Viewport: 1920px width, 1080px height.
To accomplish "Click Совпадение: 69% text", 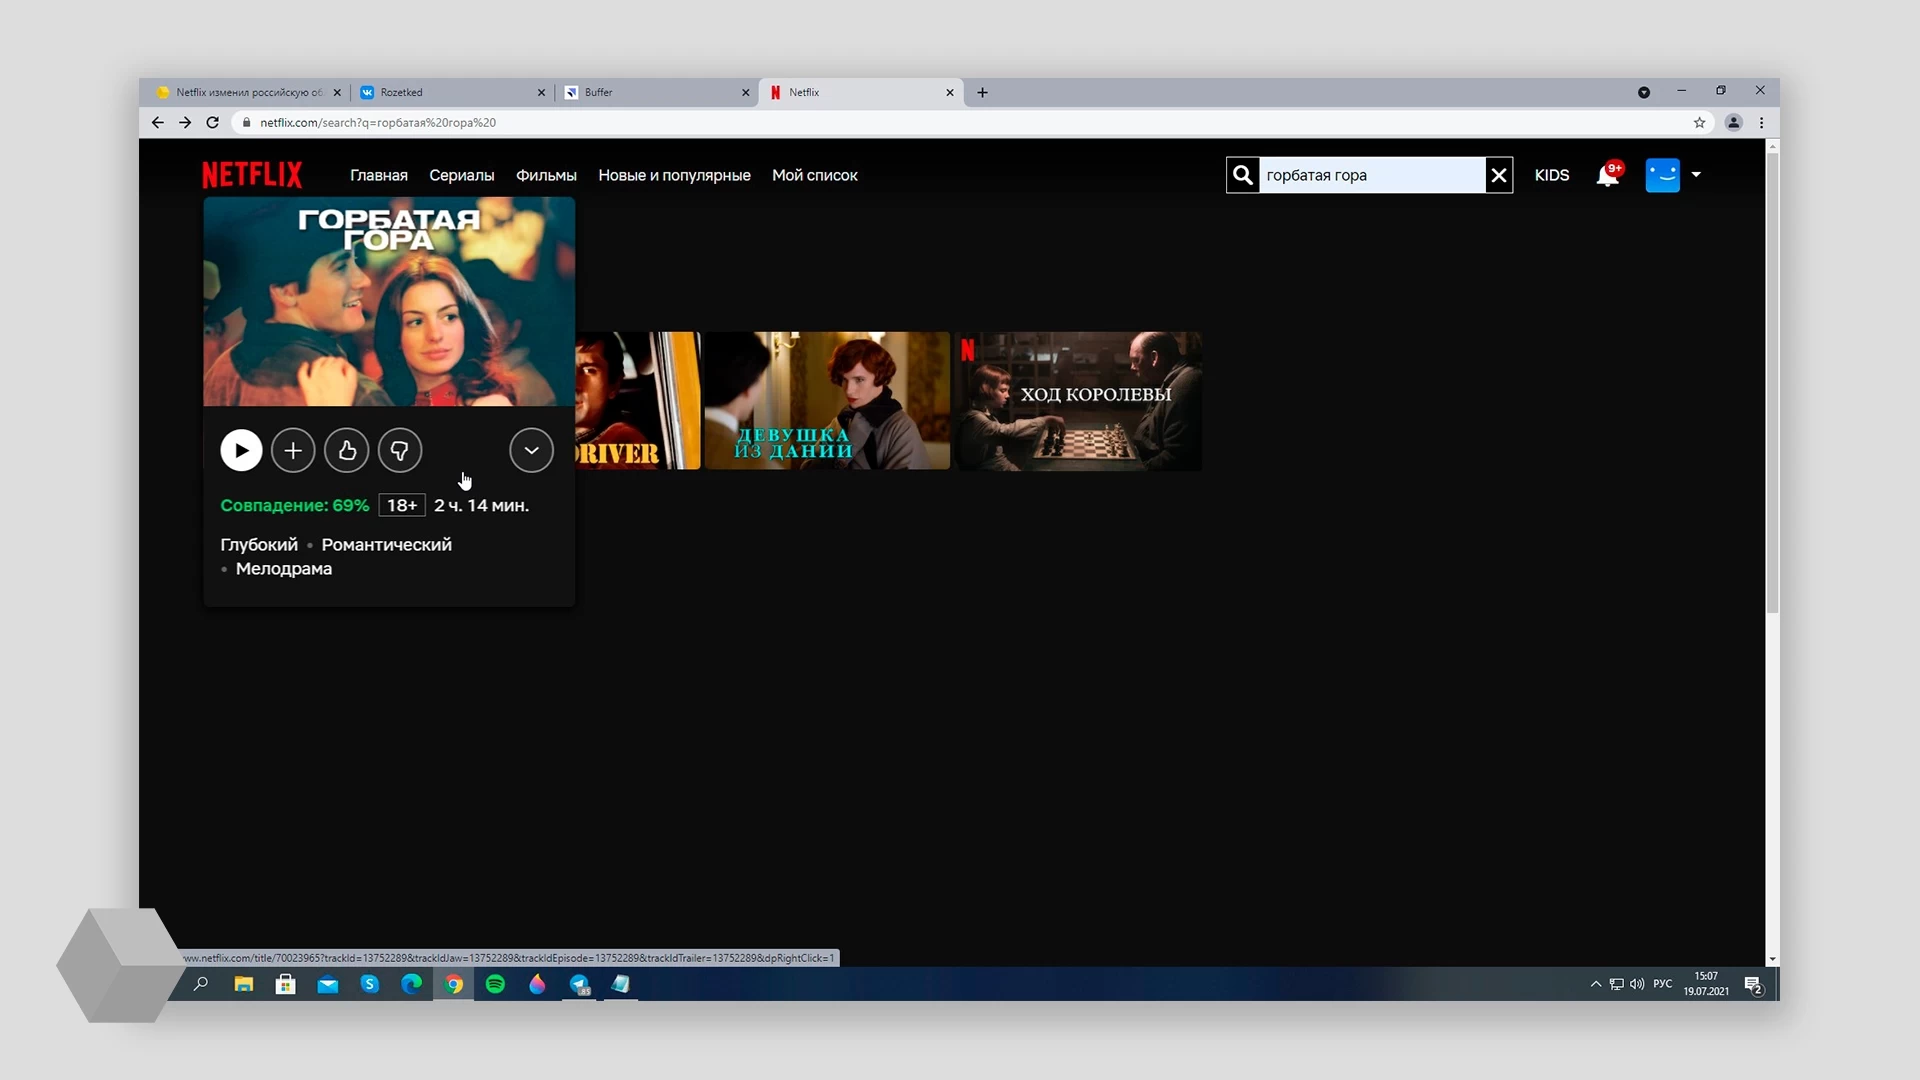I will tap(295, 505).
